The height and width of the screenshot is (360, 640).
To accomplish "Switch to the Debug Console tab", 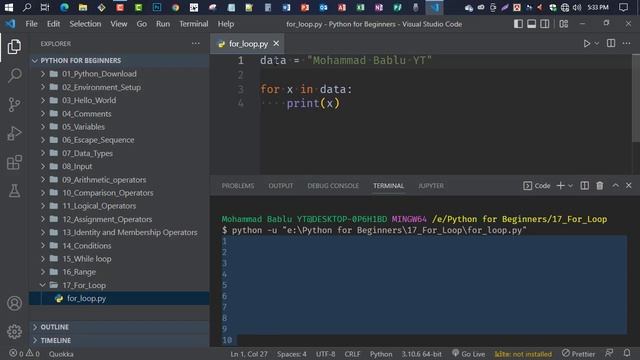I will pyautogui.click(x=333, y=186).
